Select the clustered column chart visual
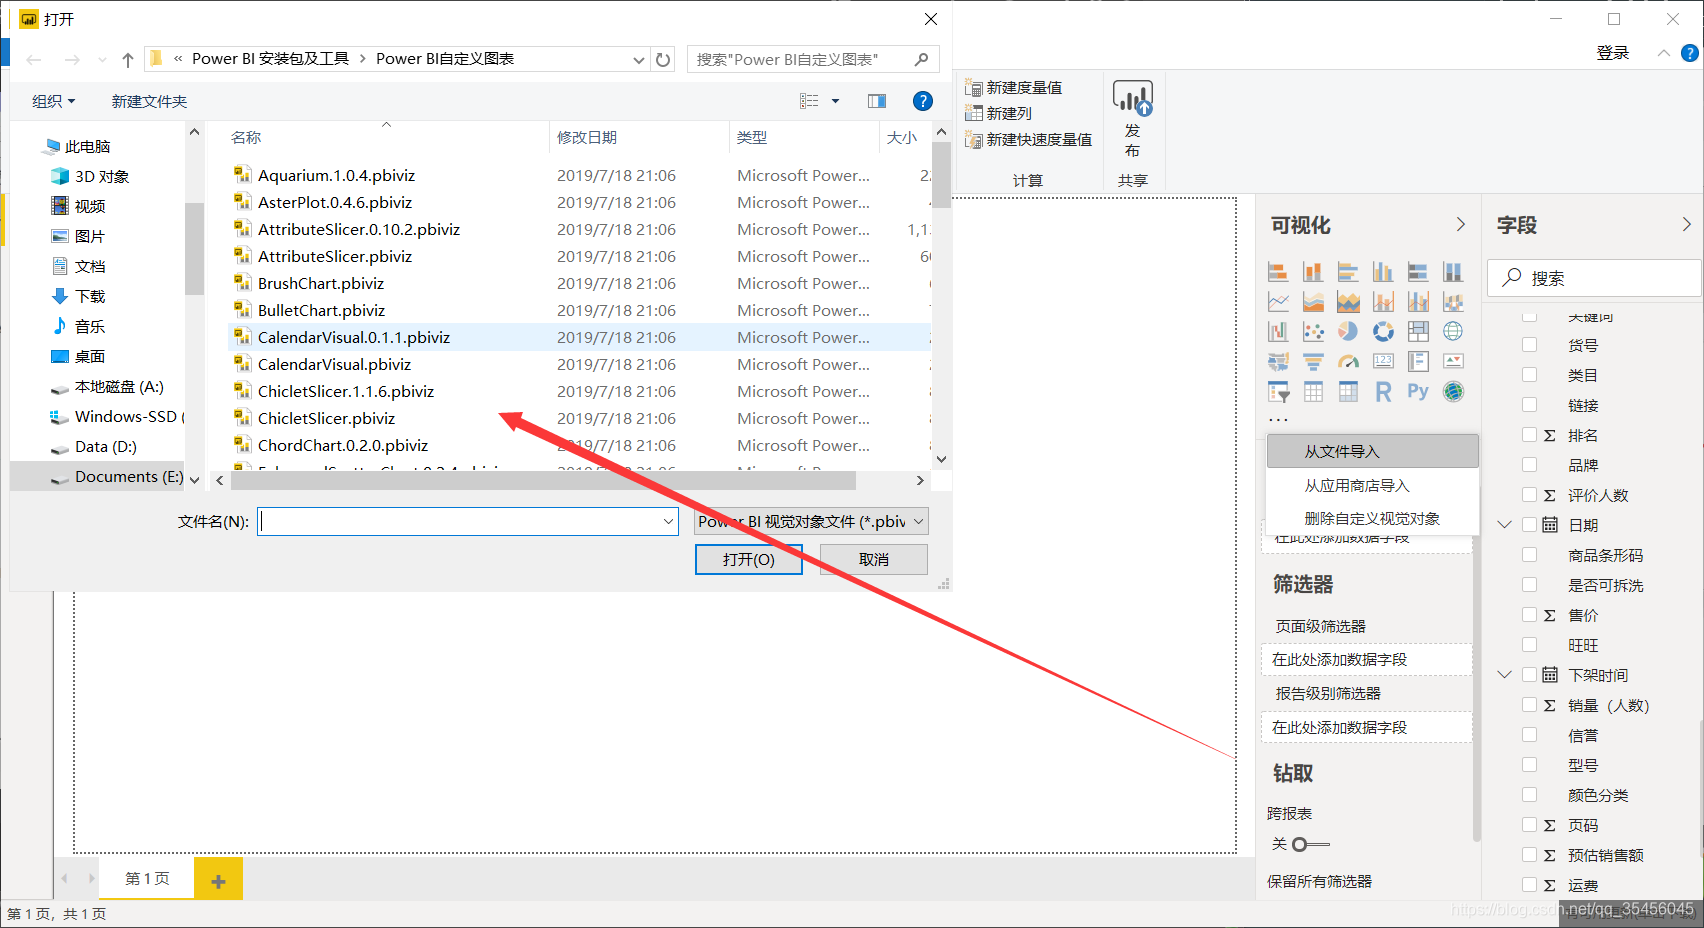 1383,272
